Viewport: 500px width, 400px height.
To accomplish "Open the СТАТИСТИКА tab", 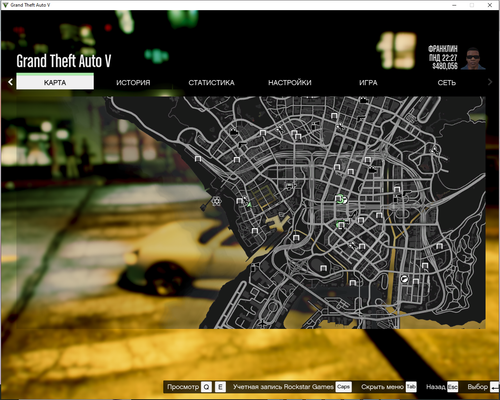I will [x=211, y=83].
